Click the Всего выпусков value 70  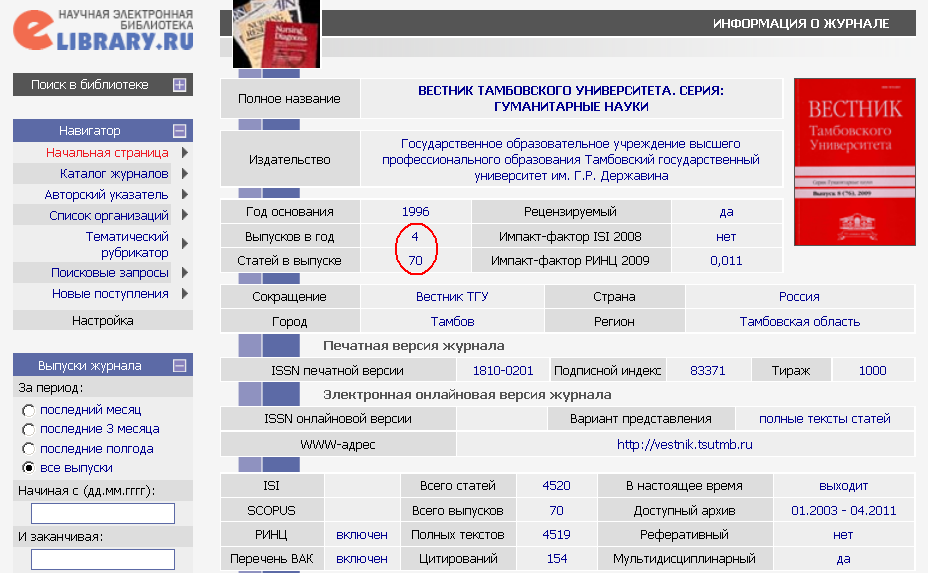click(556, 510)
